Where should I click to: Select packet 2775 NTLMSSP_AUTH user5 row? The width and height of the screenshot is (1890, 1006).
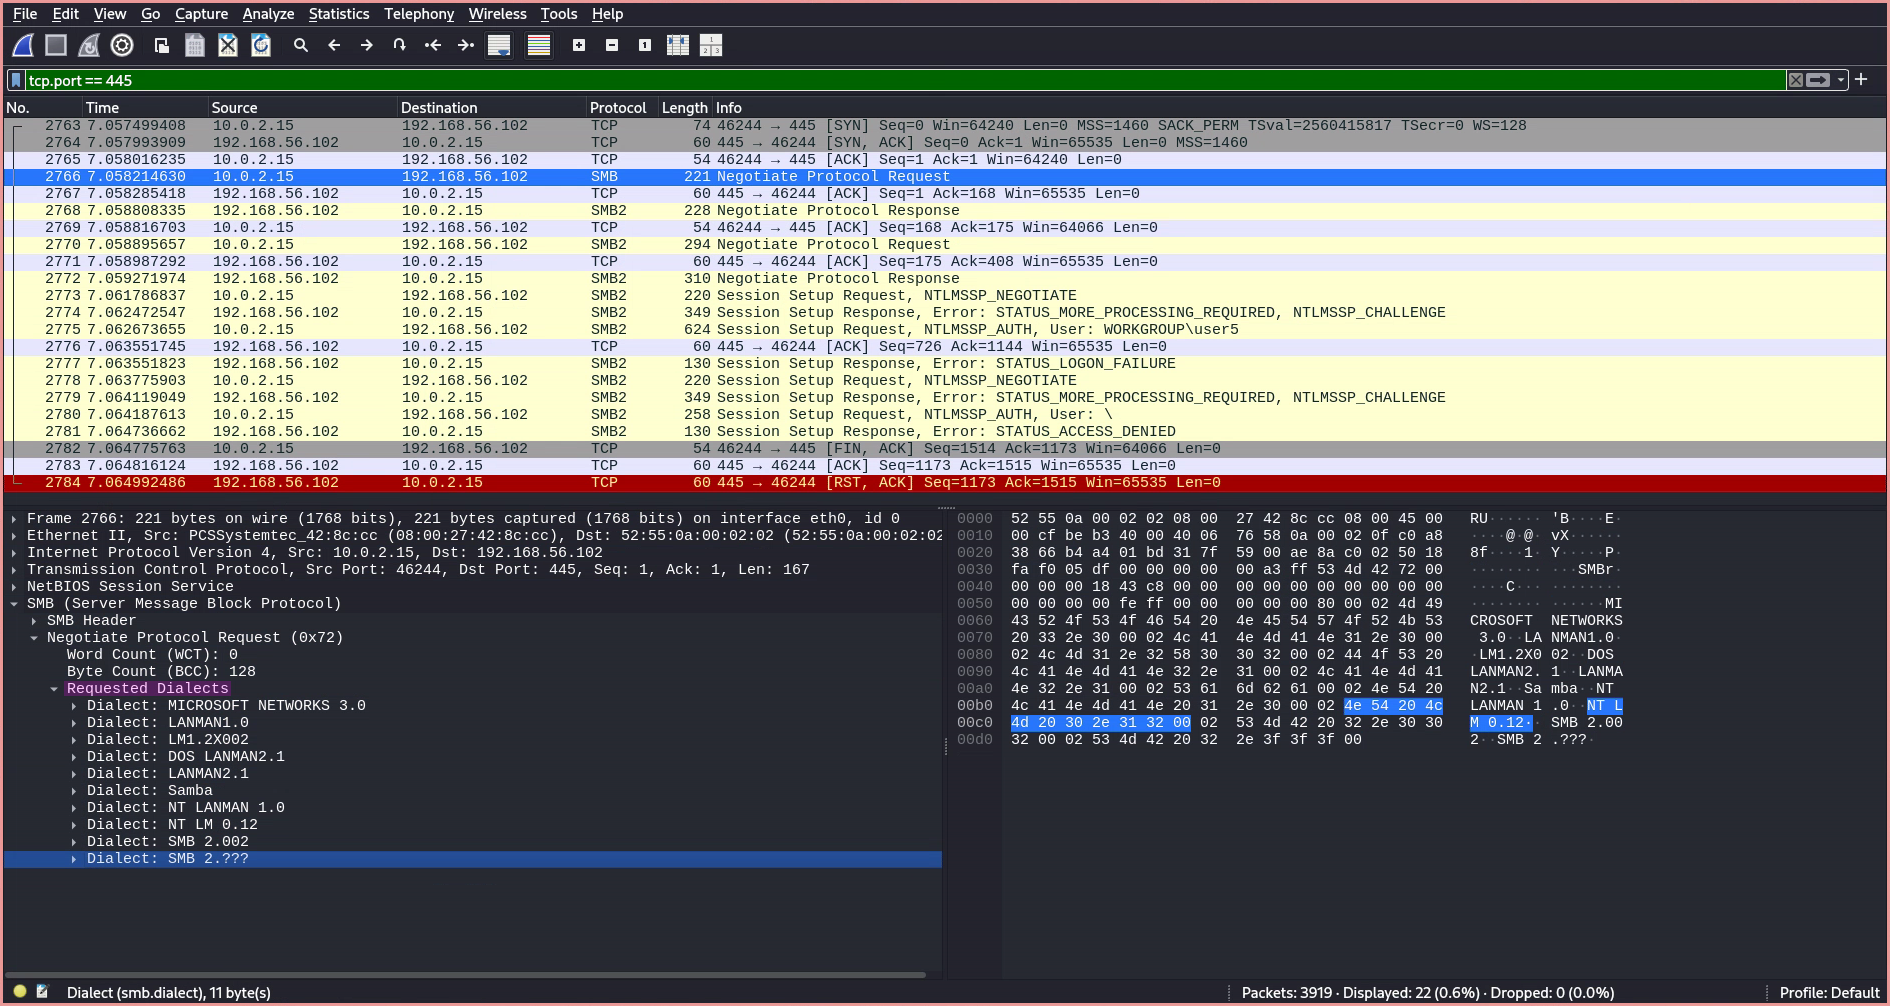[945, 330]
